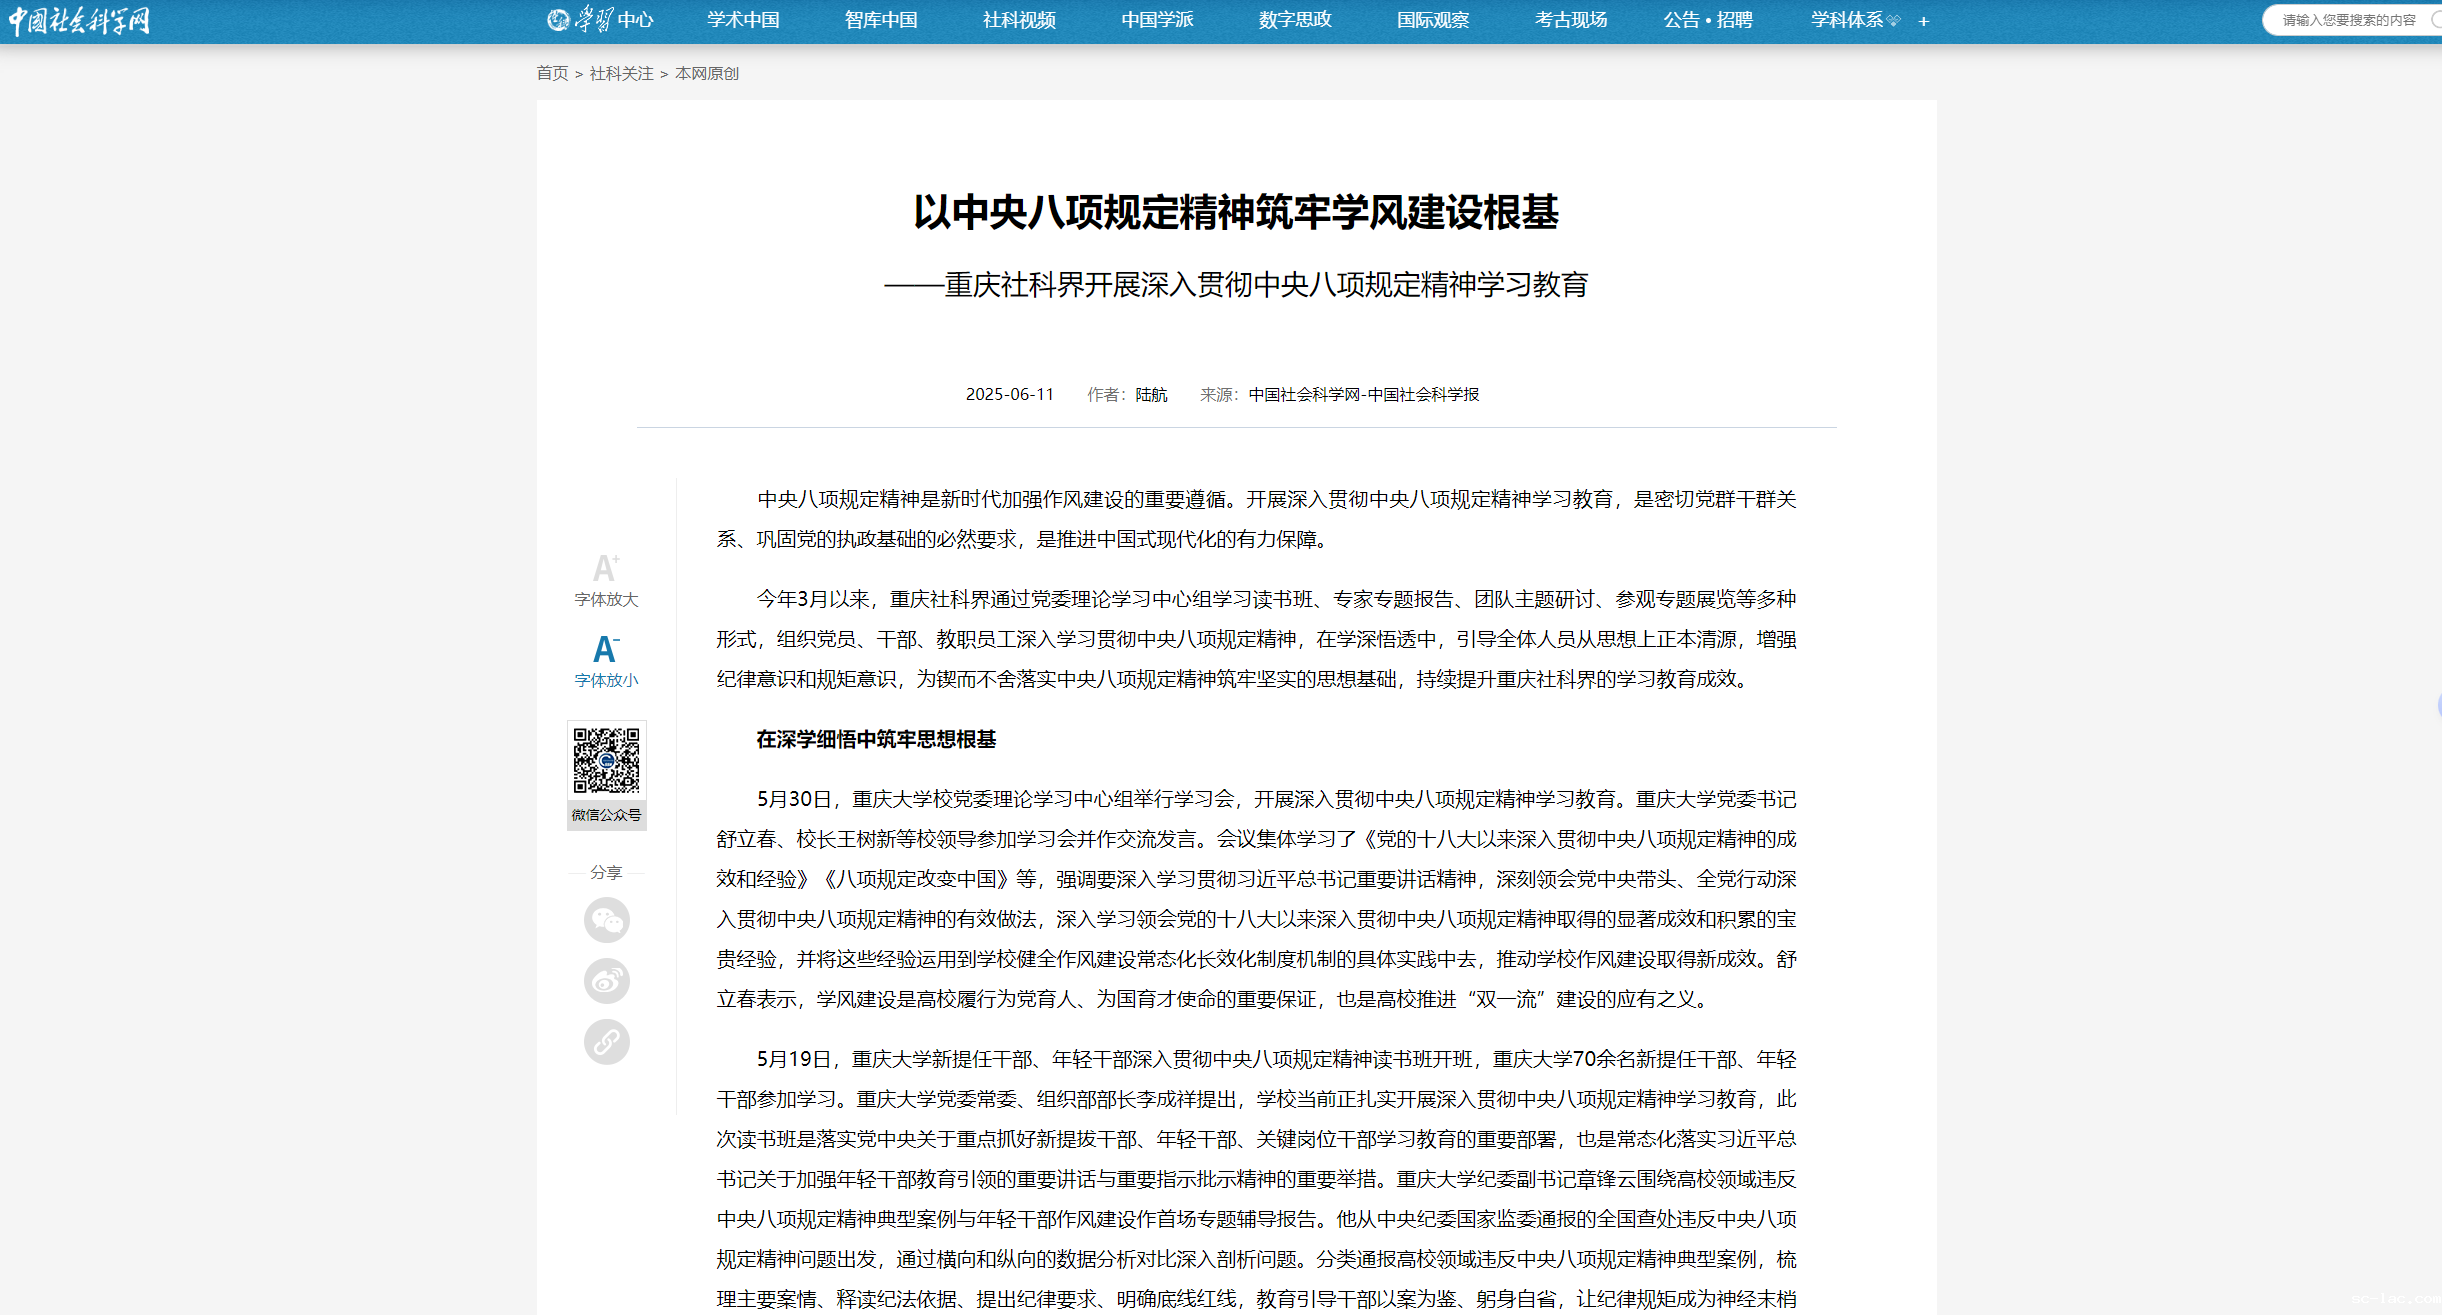Share article via WeChat icon
Image resolution: width=2442 pixels, height=1315 pixels.
click(x=606, y=920)
